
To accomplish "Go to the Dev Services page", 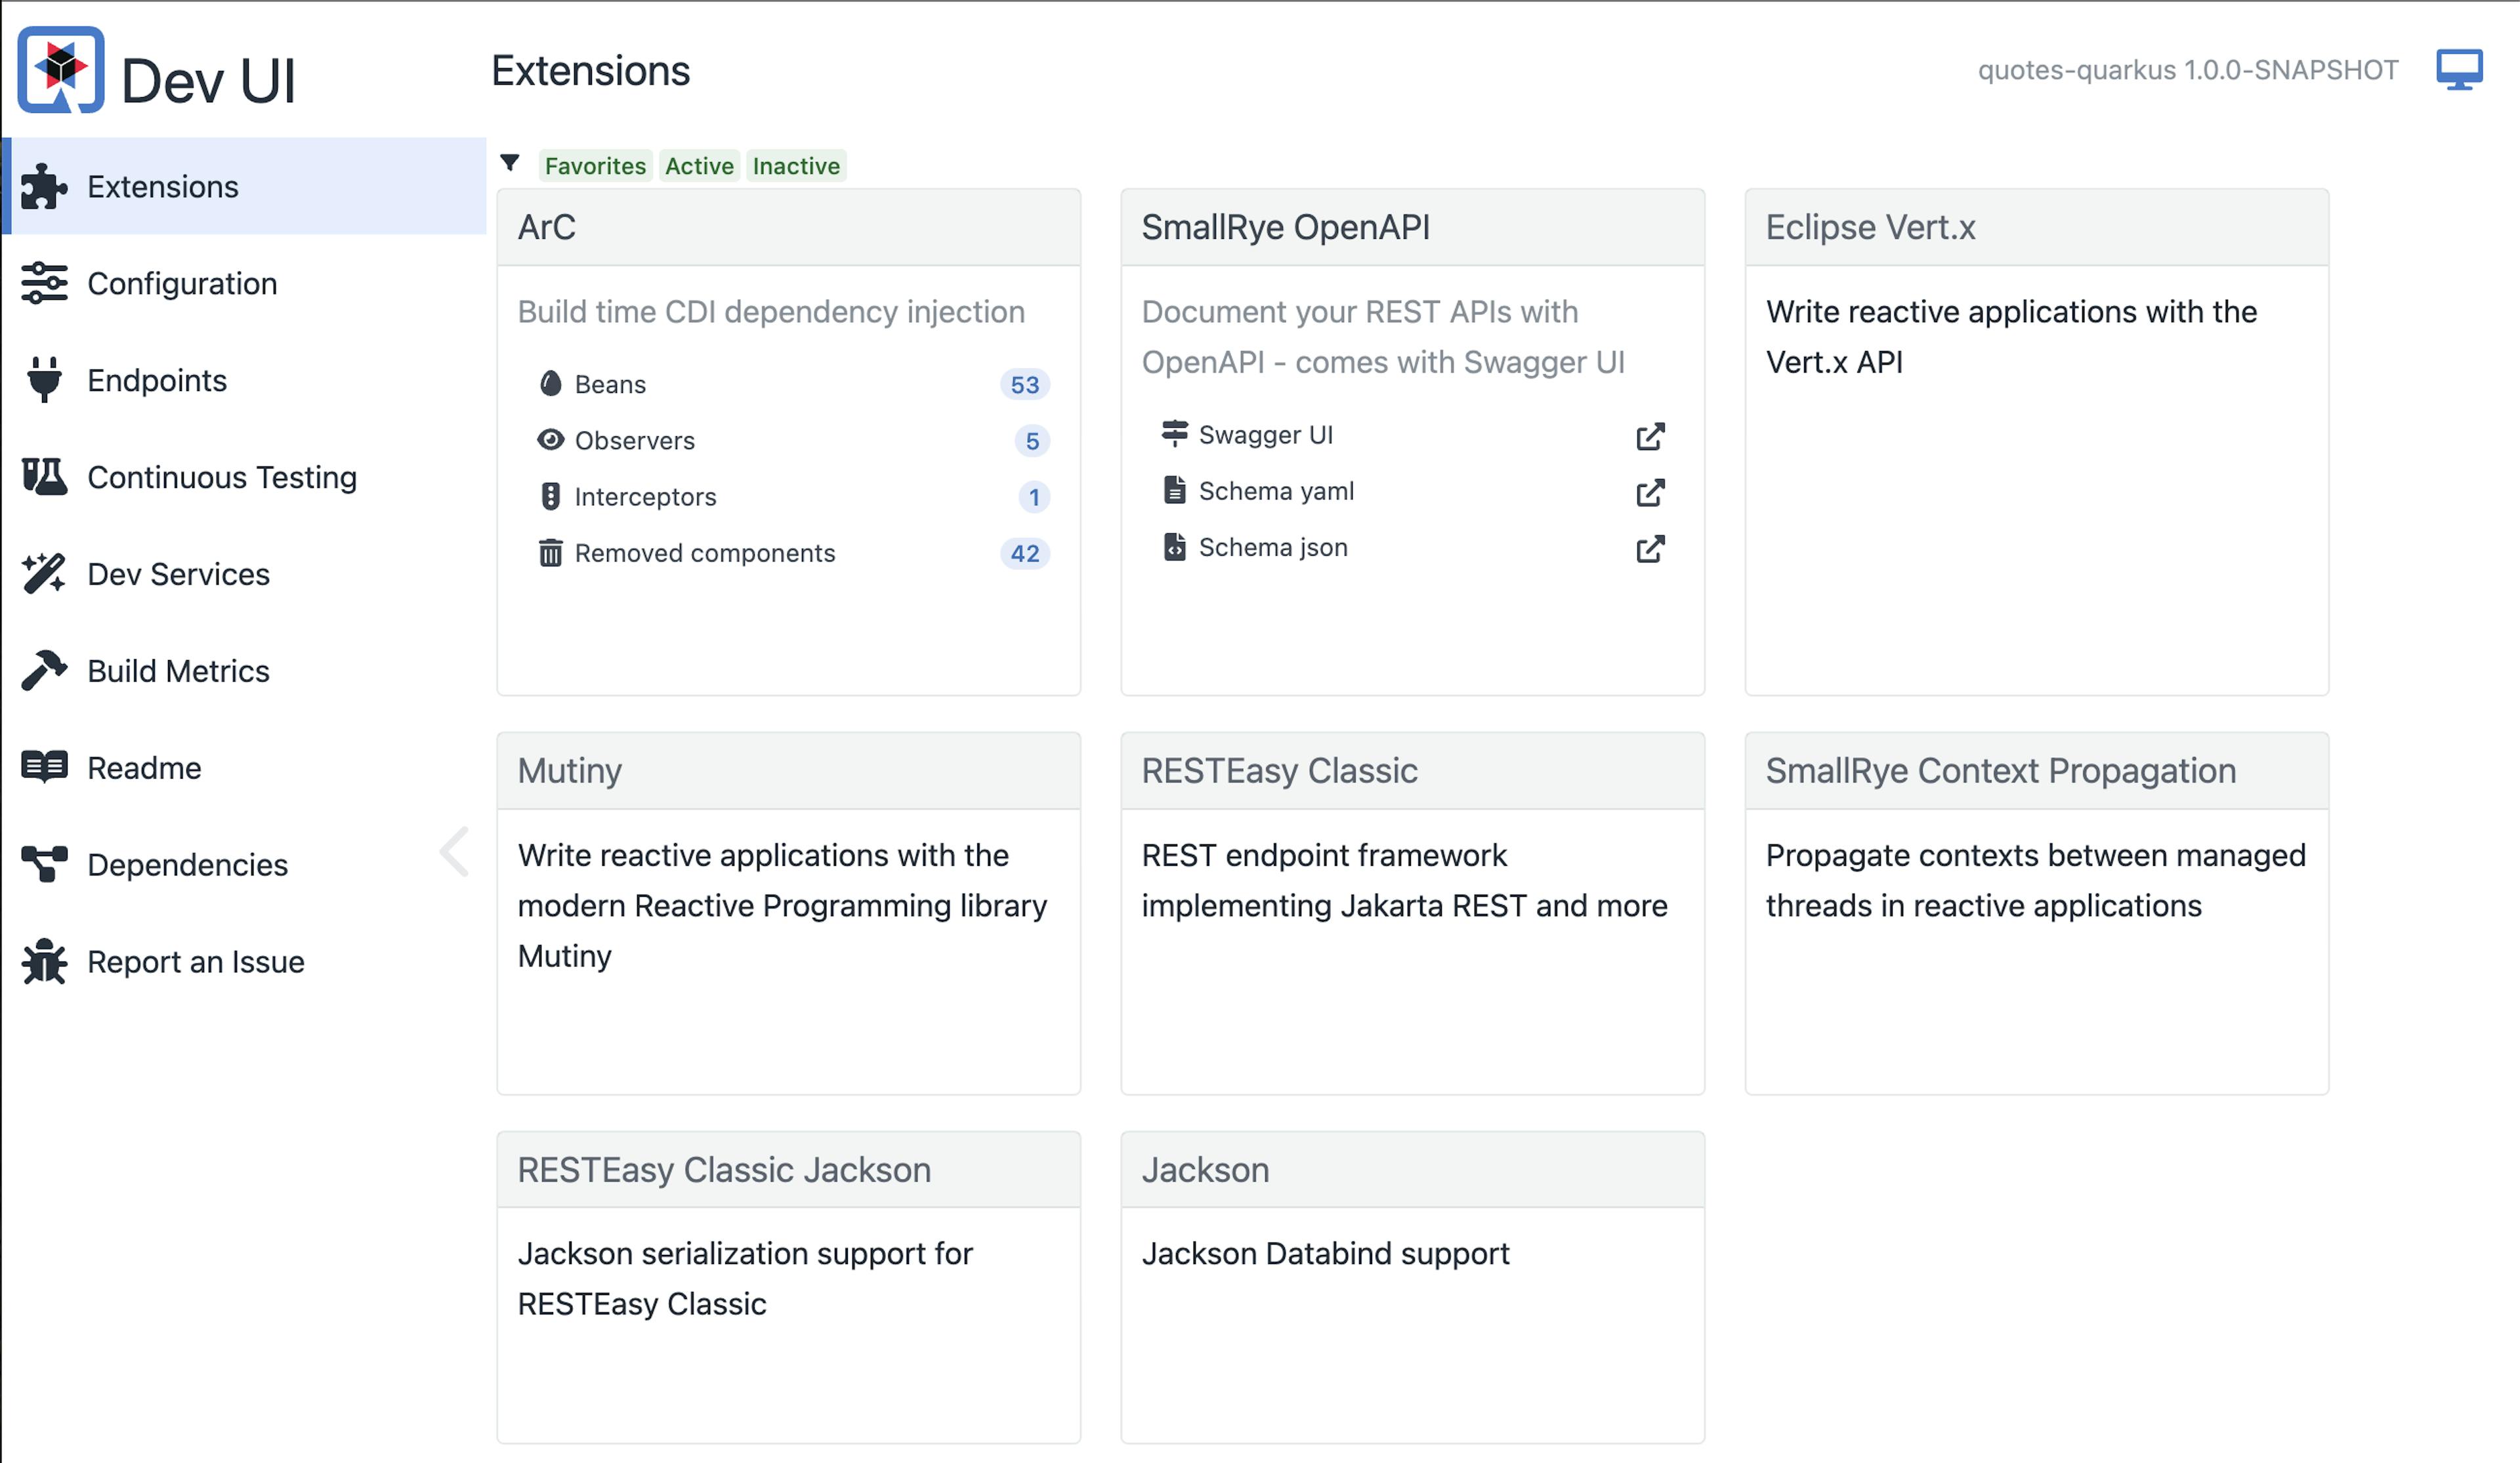I will coord(178,574).
